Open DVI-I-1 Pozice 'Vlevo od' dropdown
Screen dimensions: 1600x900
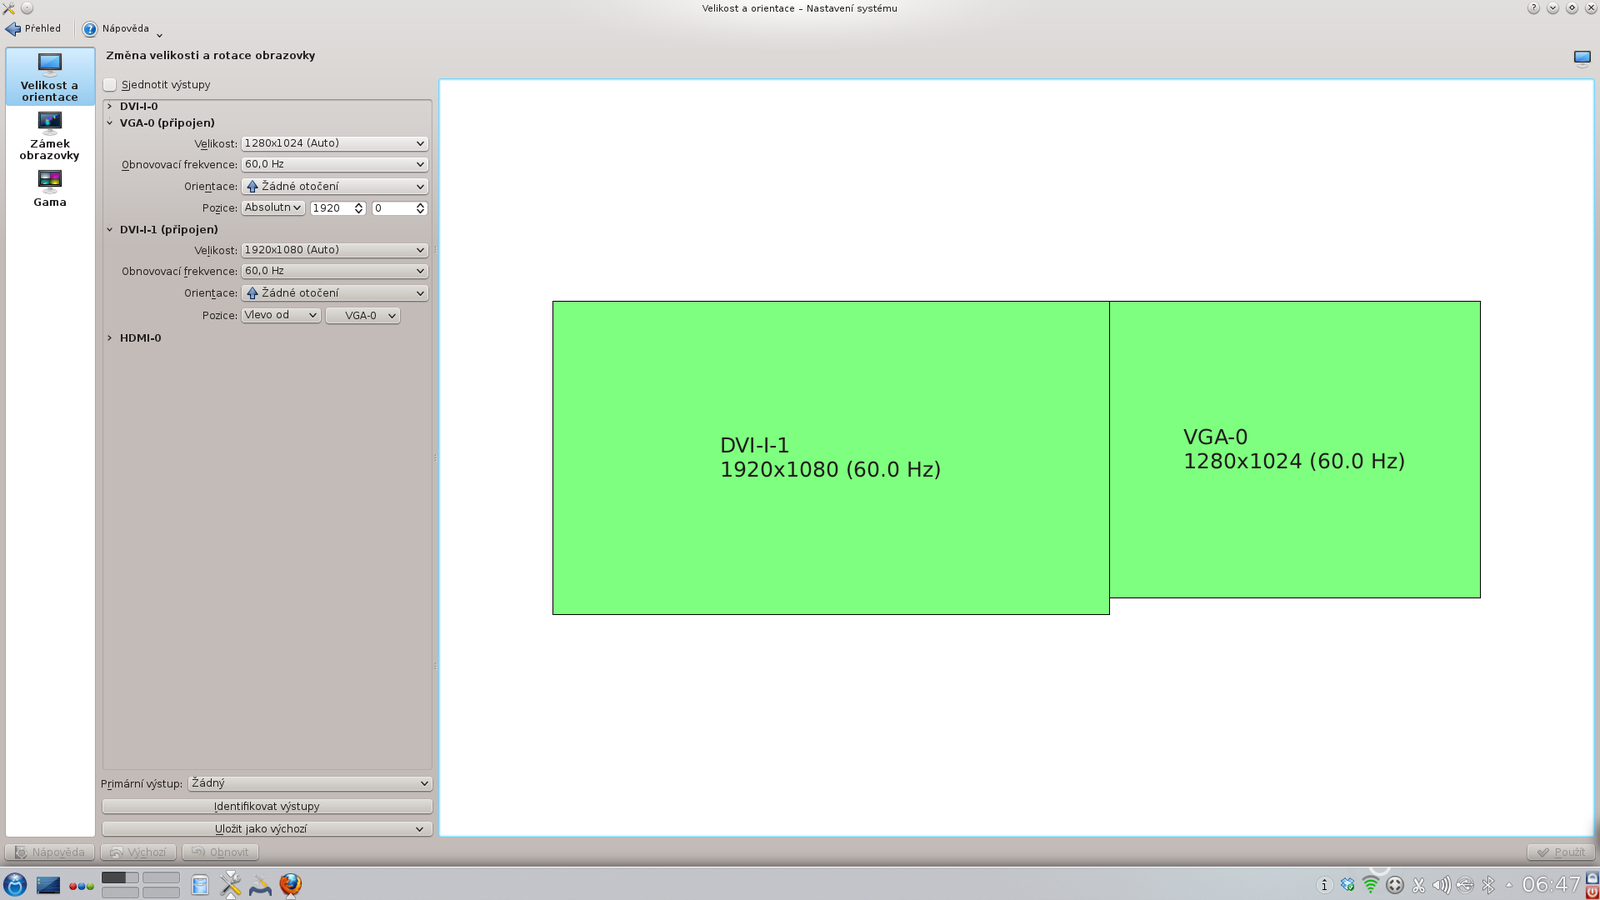point(281,315)
